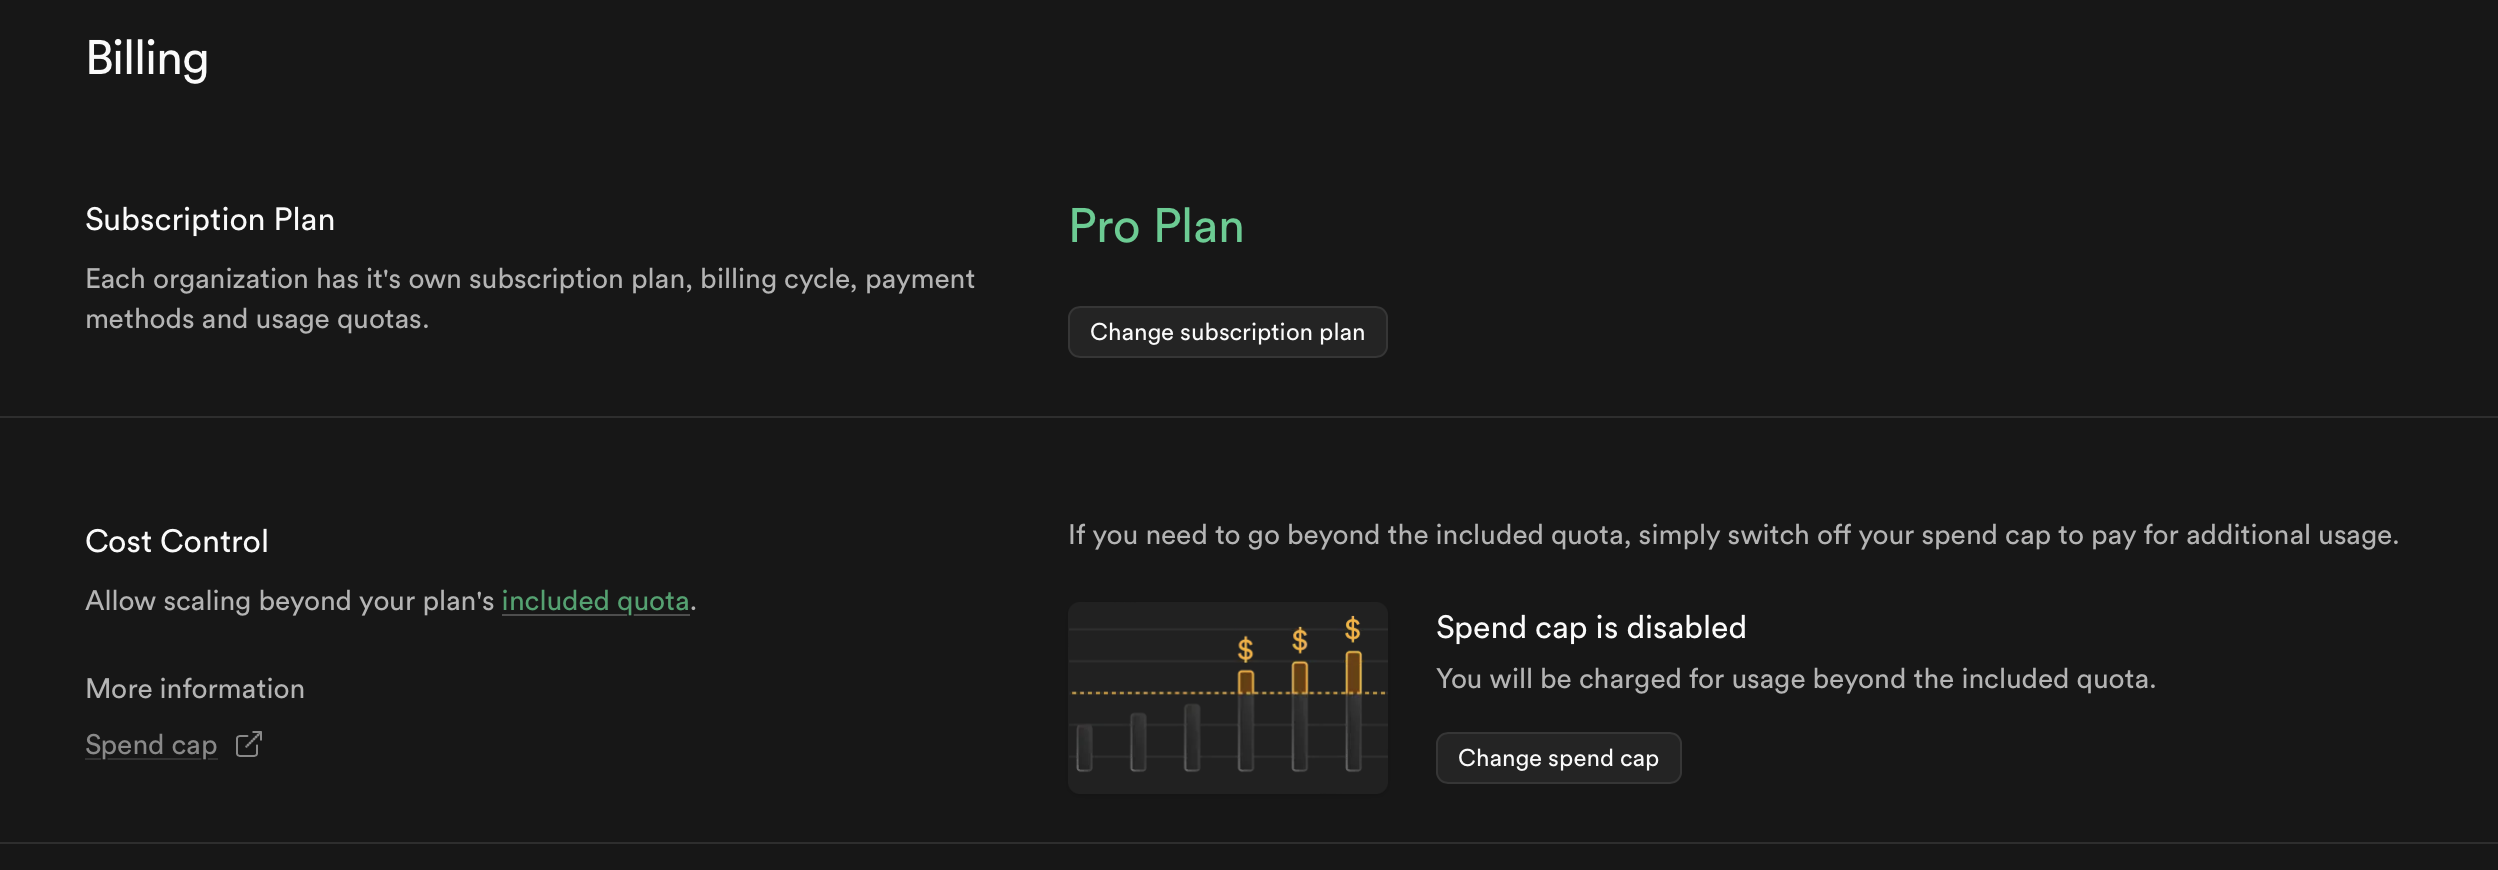Click the charged for usage beyond quota text
The image size is (2498, 870).
(x=1795, y=680)
